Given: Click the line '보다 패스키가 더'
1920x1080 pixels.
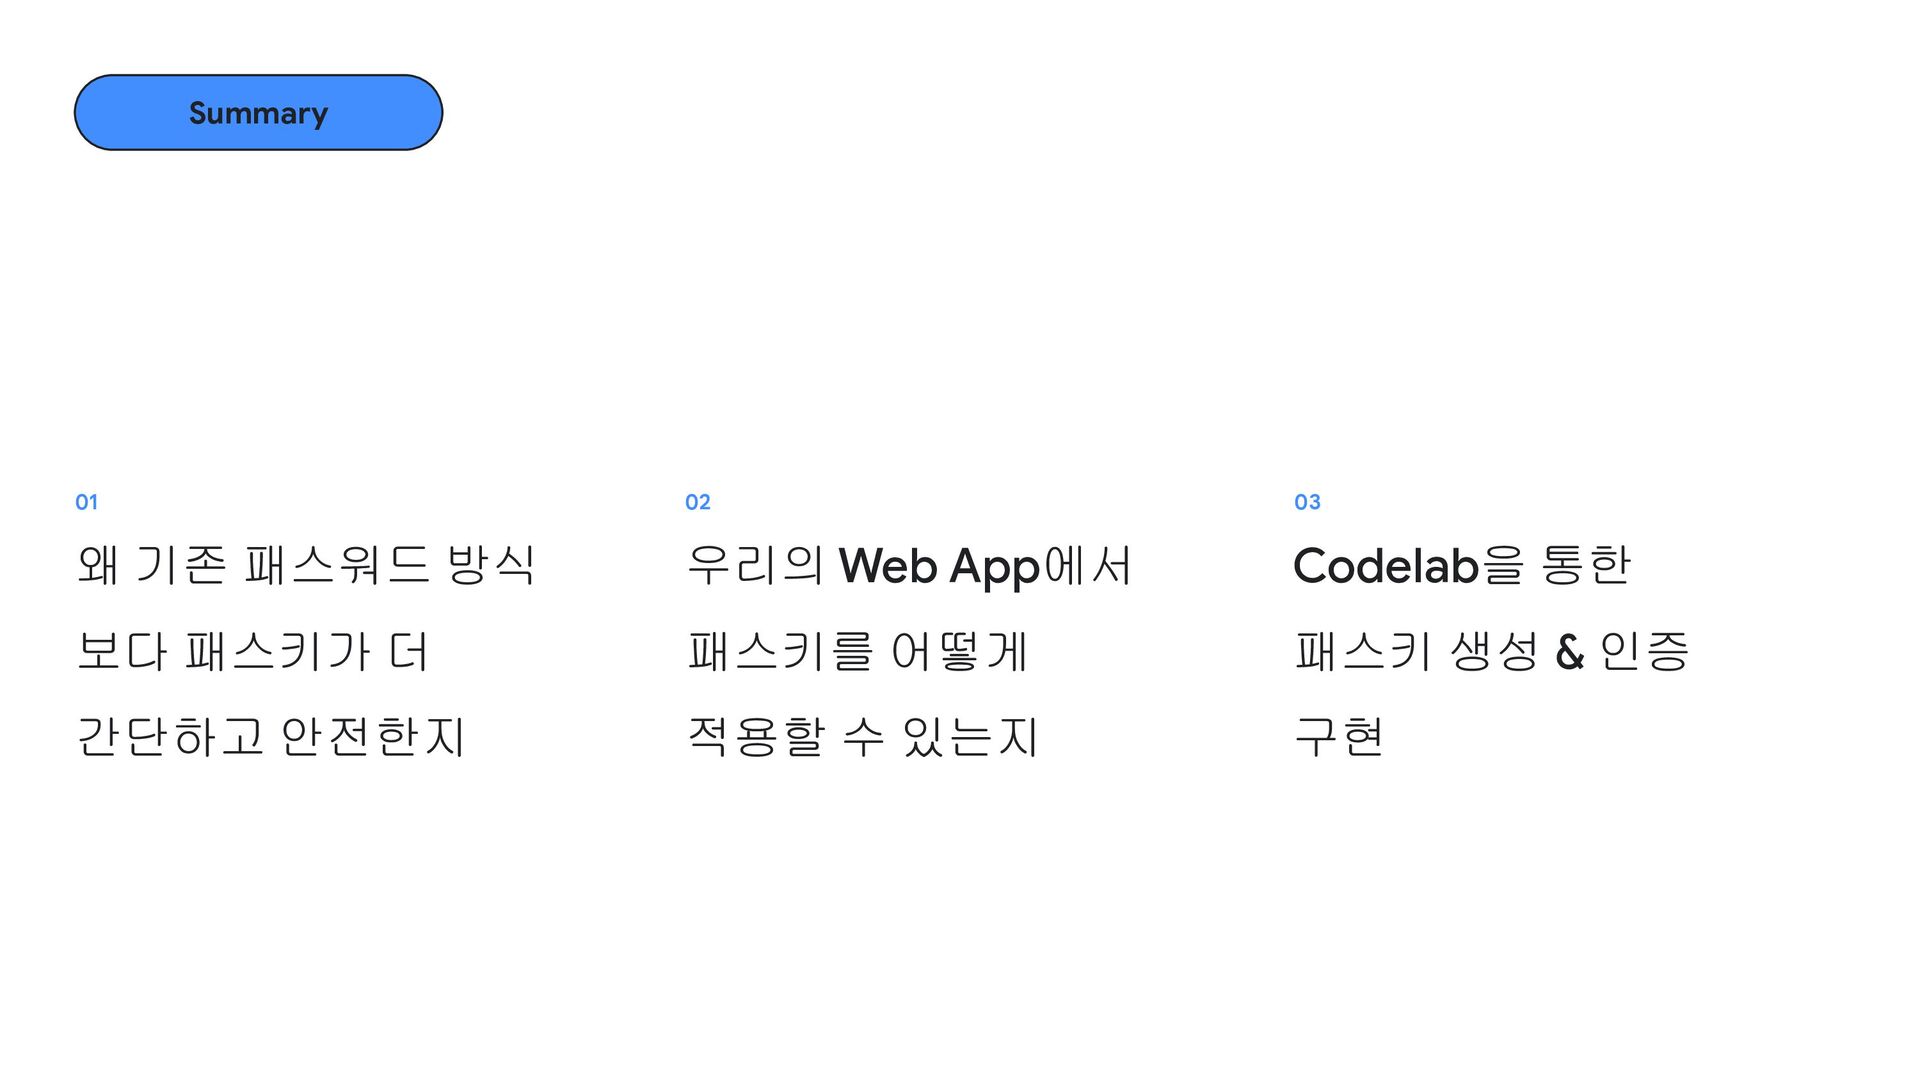Looking at the screenshot, I should (x=253, y=651).
